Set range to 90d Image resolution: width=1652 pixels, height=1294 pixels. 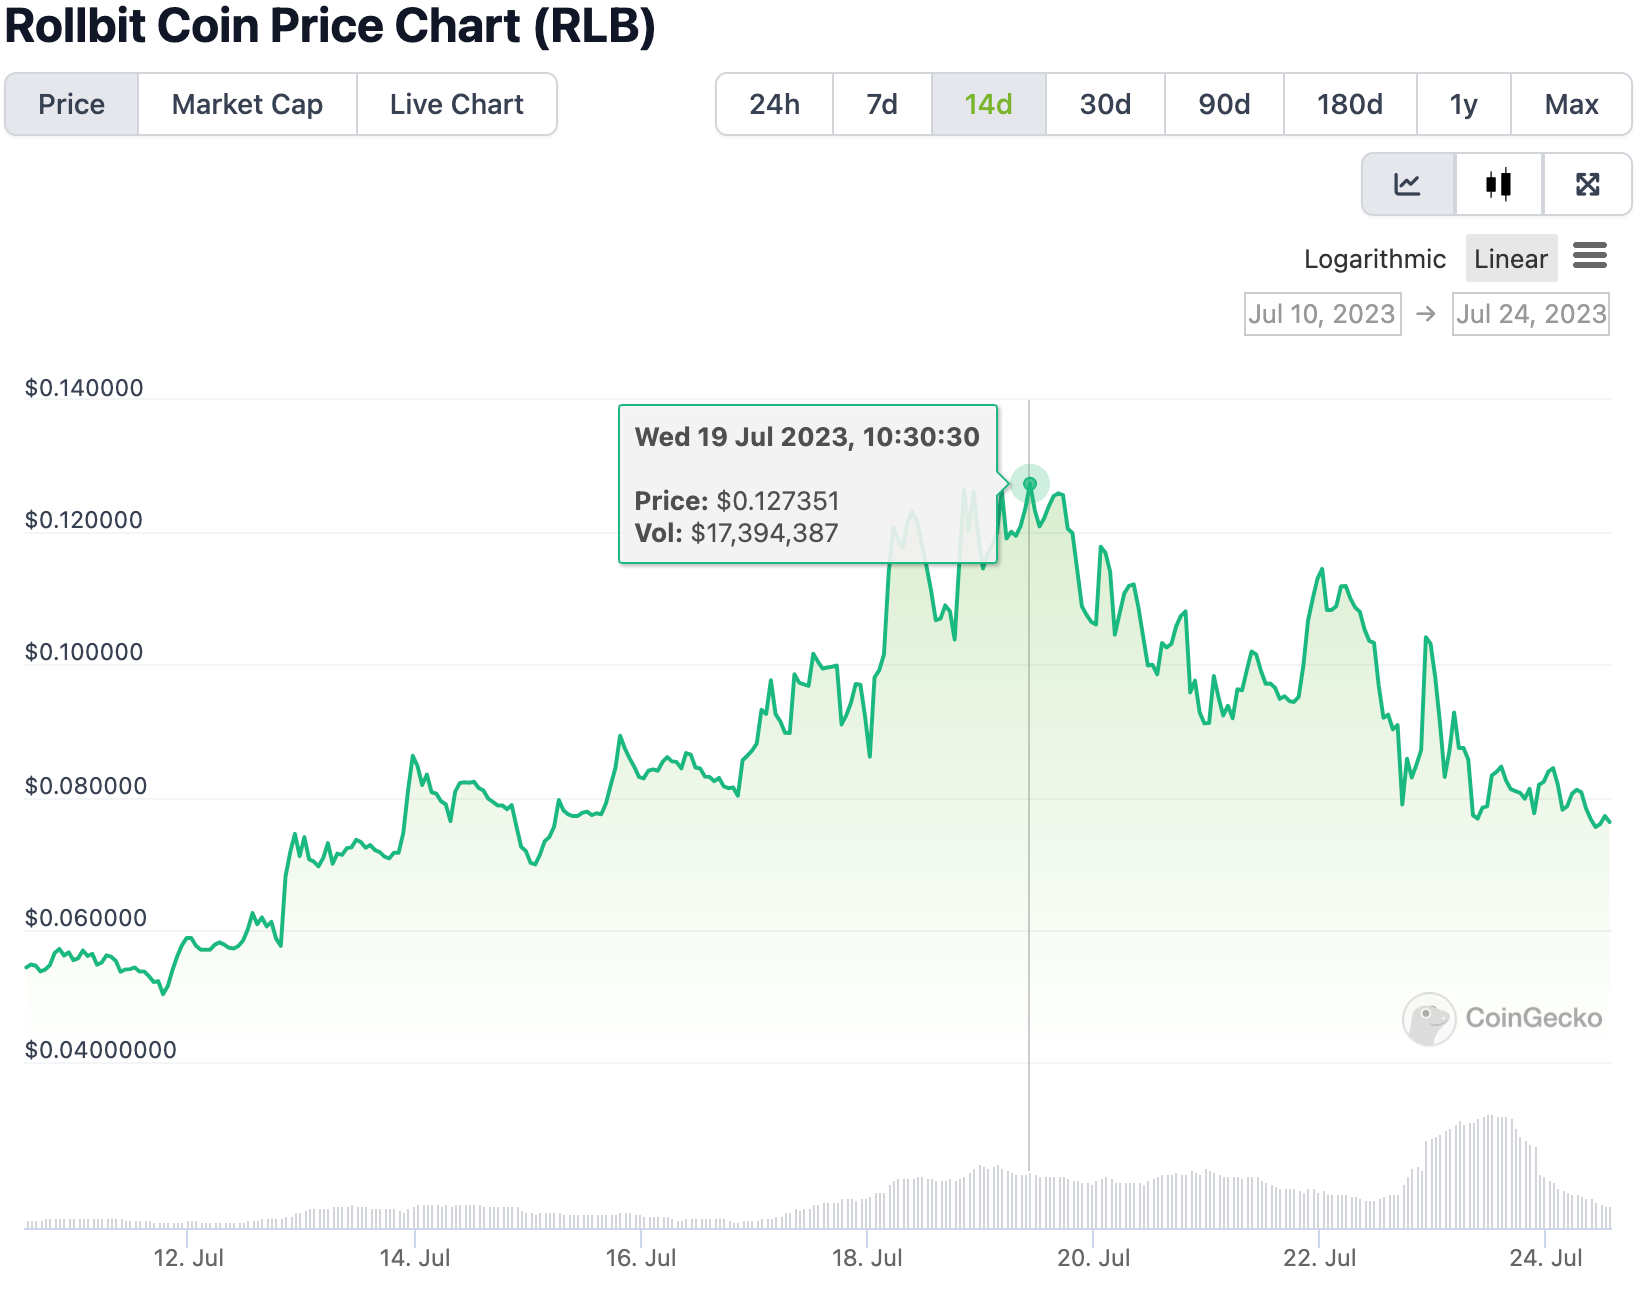[1224, 104]
